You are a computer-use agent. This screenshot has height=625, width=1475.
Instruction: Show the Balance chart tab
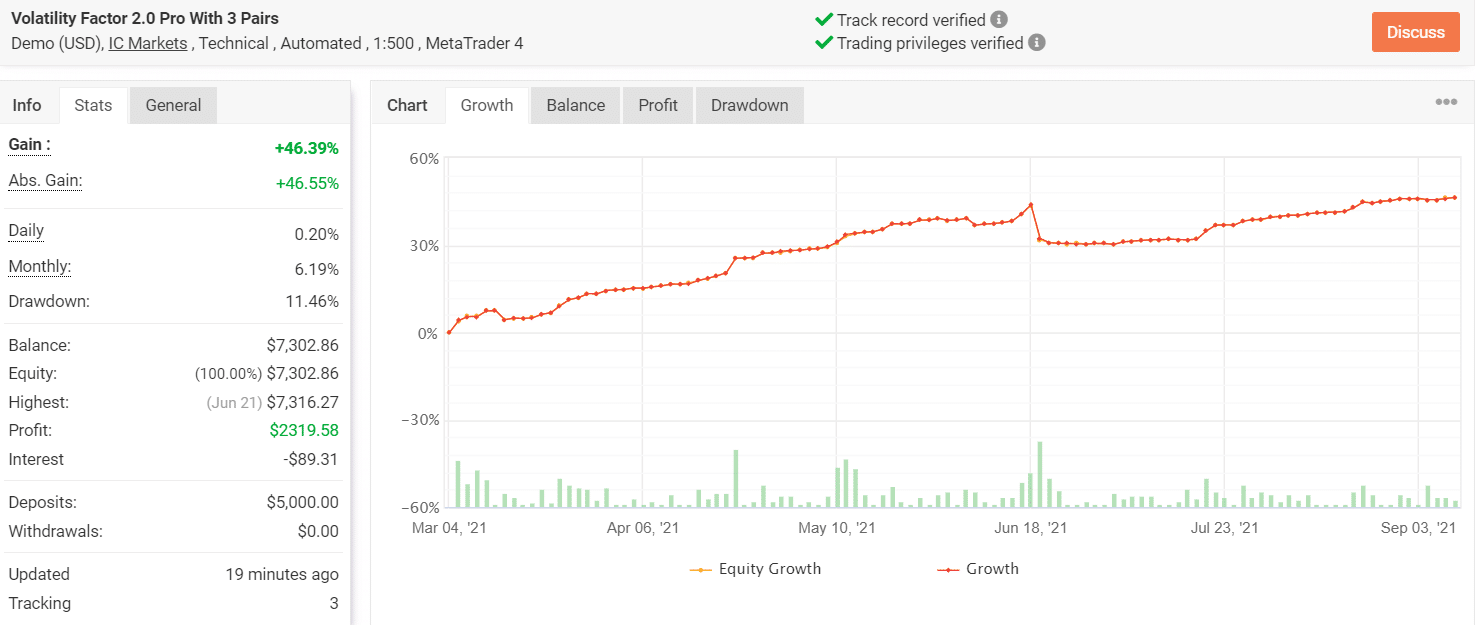[x=575, y=105]
